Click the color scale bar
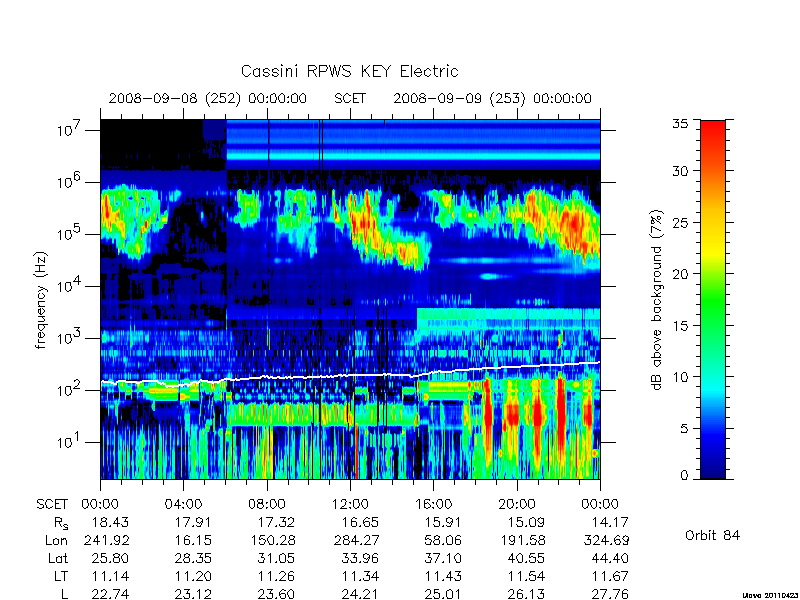The width and height of the screenshot is (800, 600). click(713, 299)
